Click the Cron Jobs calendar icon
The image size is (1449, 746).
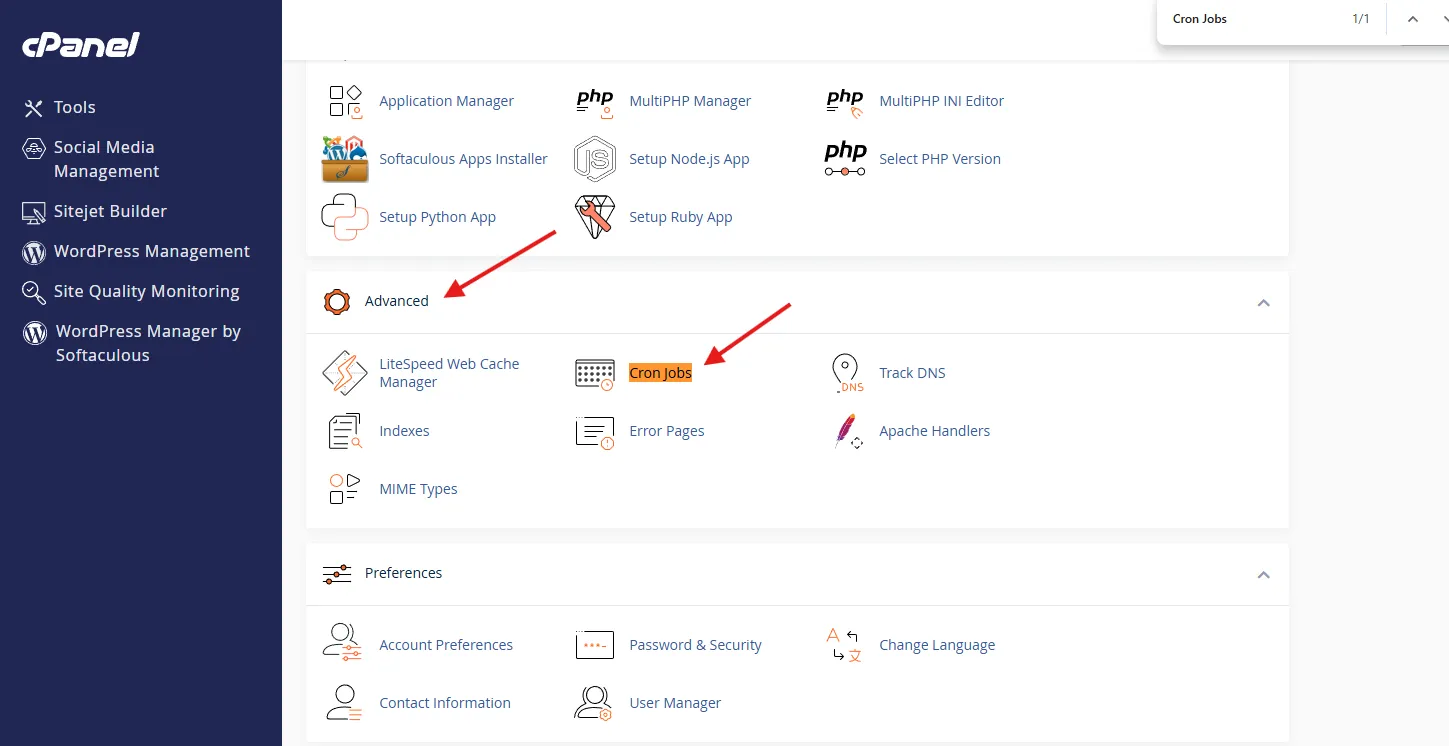coord(595,373)
